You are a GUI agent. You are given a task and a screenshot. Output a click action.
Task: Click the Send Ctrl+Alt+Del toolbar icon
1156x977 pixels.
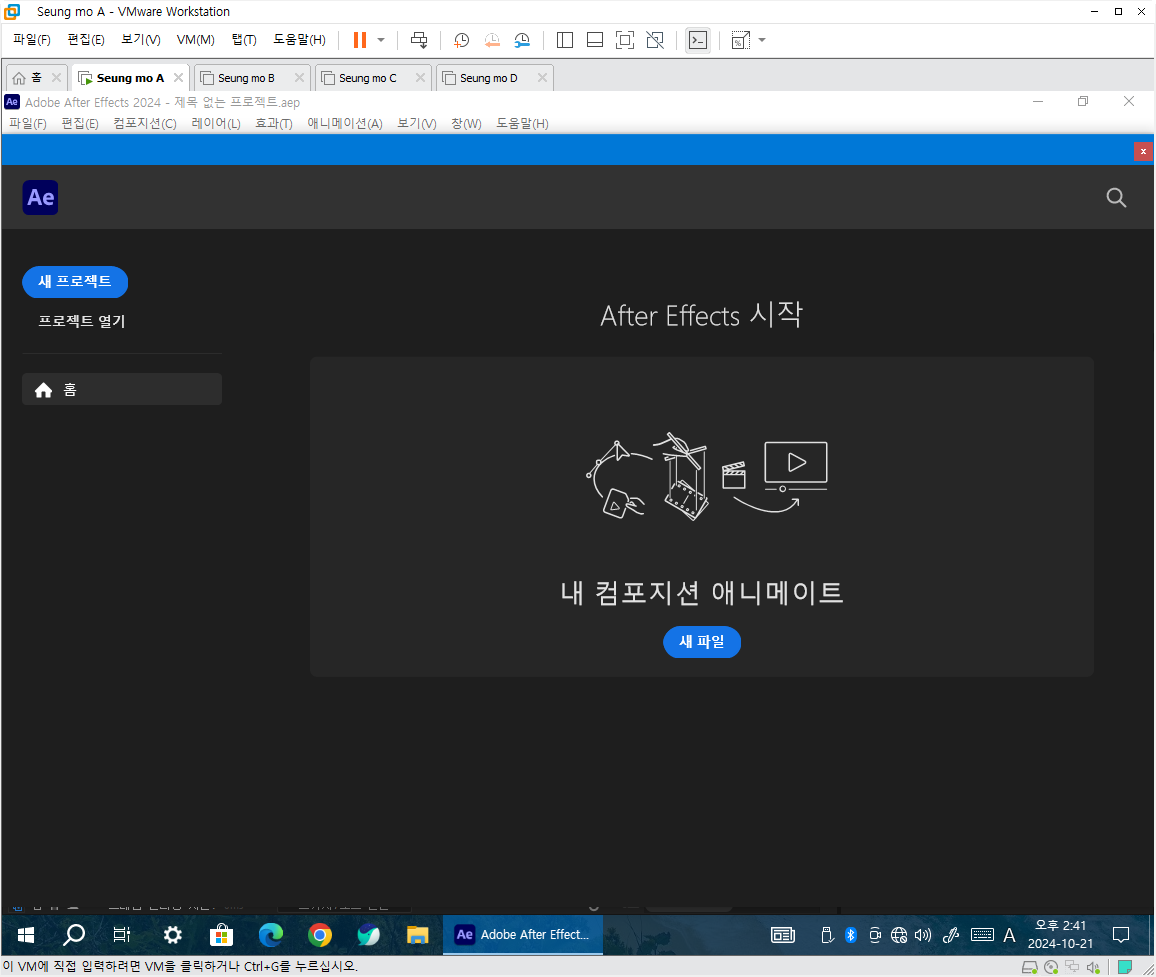click(419, 40)
